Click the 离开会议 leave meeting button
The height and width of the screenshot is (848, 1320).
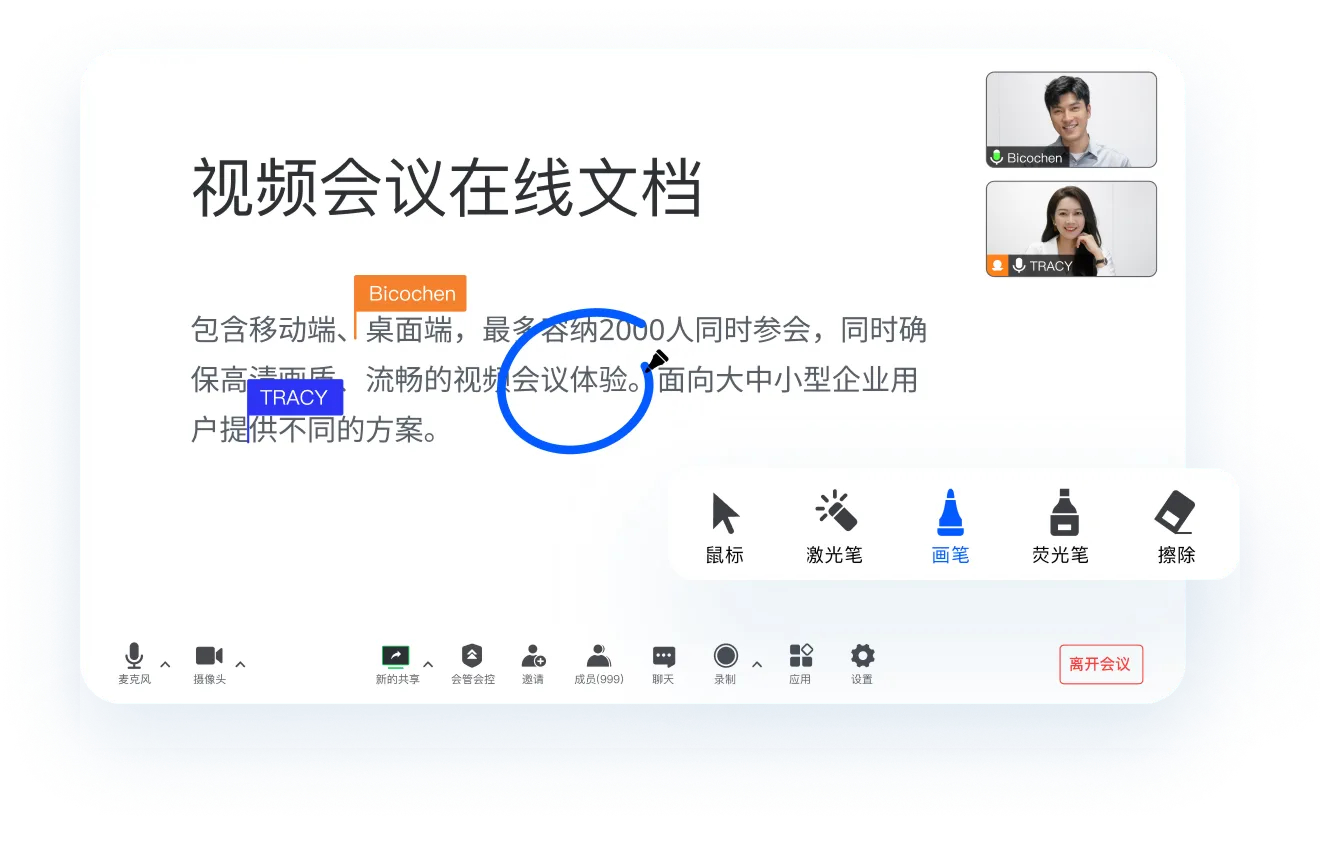tap(1100, 664)
